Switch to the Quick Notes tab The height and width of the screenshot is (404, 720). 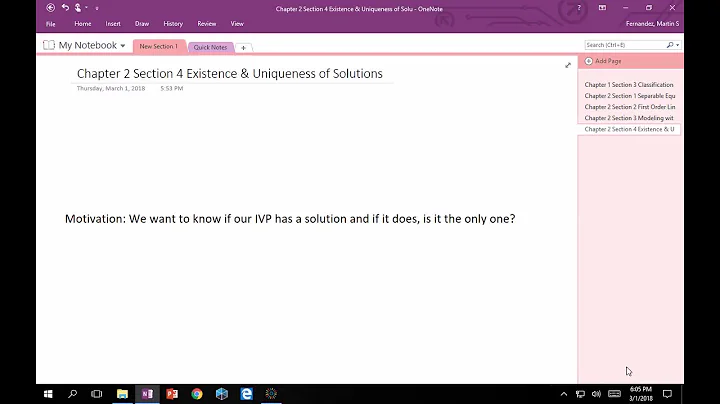point(210,47)
